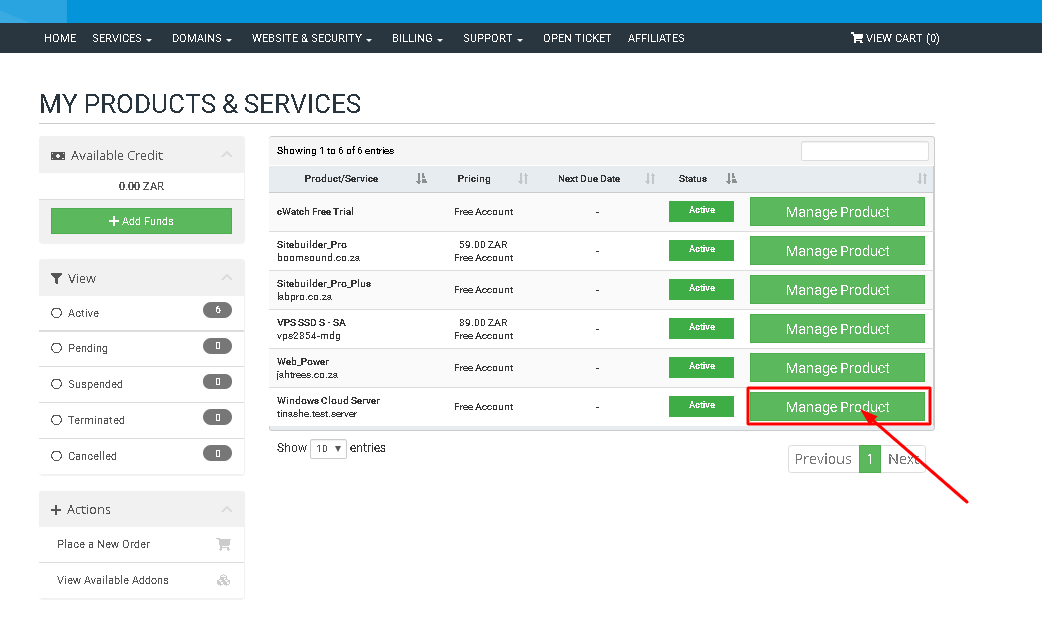Go to Home in navigation bar
Viewport: 1042px width, 627px height.
coord(60,38)
